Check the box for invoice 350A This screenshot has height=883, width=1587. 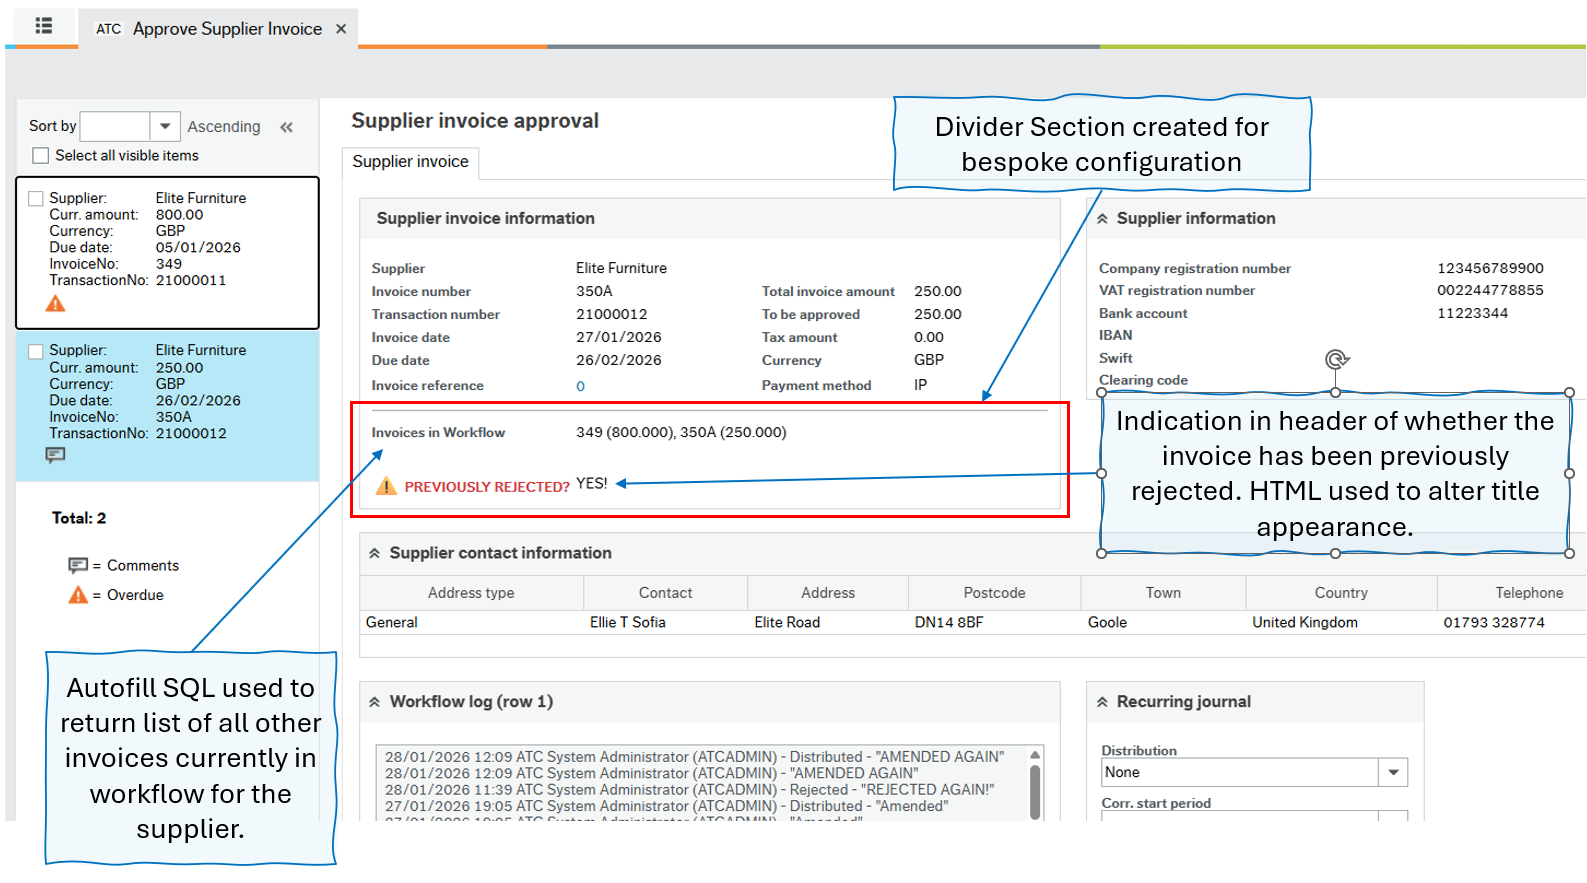pos(36,351)
